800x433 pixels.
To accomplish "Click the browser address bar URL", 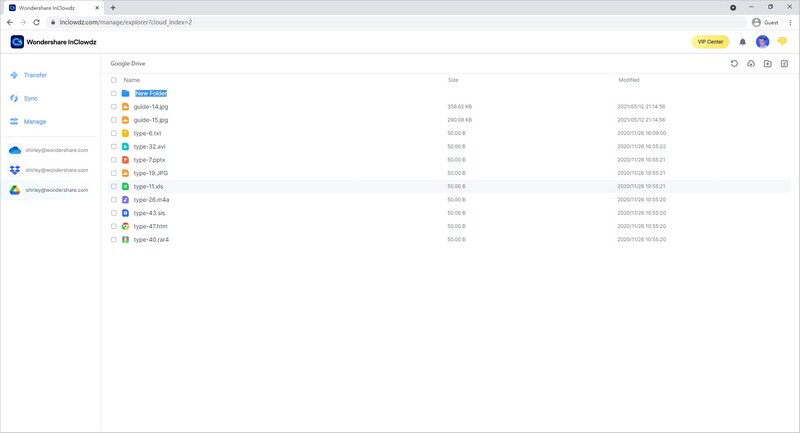I will (126, 22).
